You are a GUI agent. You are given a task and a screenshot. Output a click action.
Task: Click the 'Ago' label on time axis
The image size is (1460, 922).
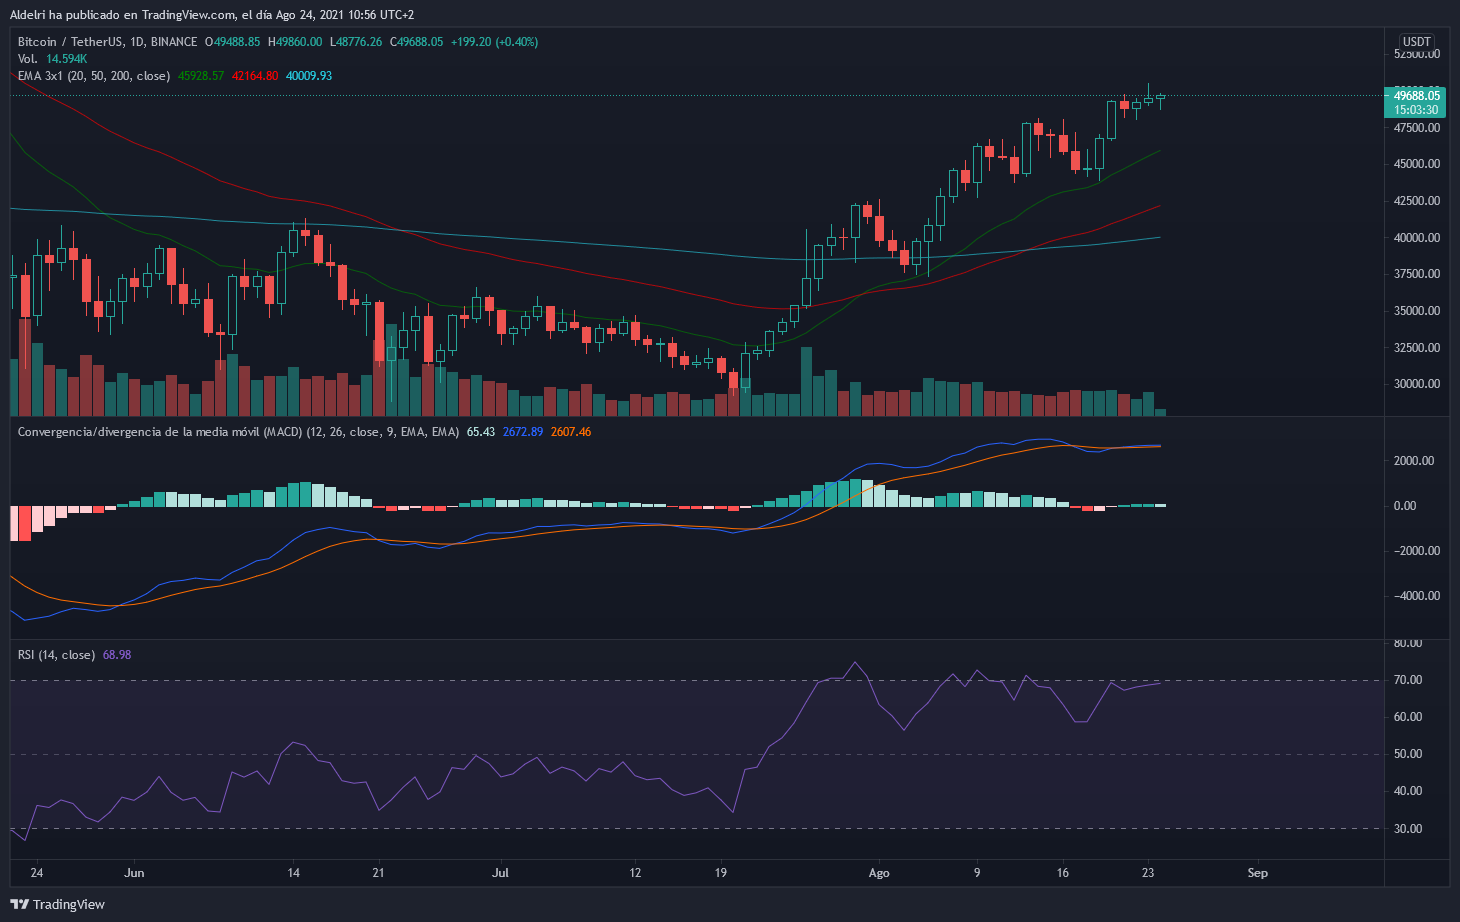click(879, 873)
